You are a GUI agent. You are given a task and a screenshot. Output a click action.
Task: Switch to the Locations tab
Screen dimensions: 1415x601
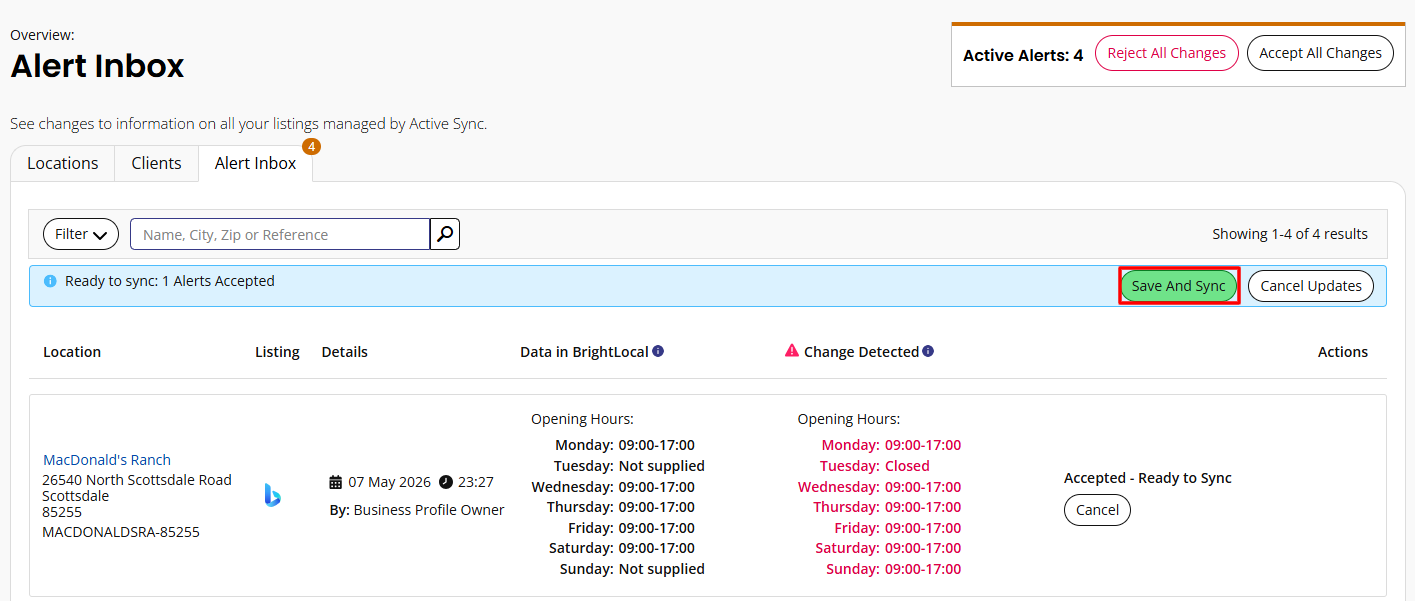pyautogui.click(x=63, y=163)
